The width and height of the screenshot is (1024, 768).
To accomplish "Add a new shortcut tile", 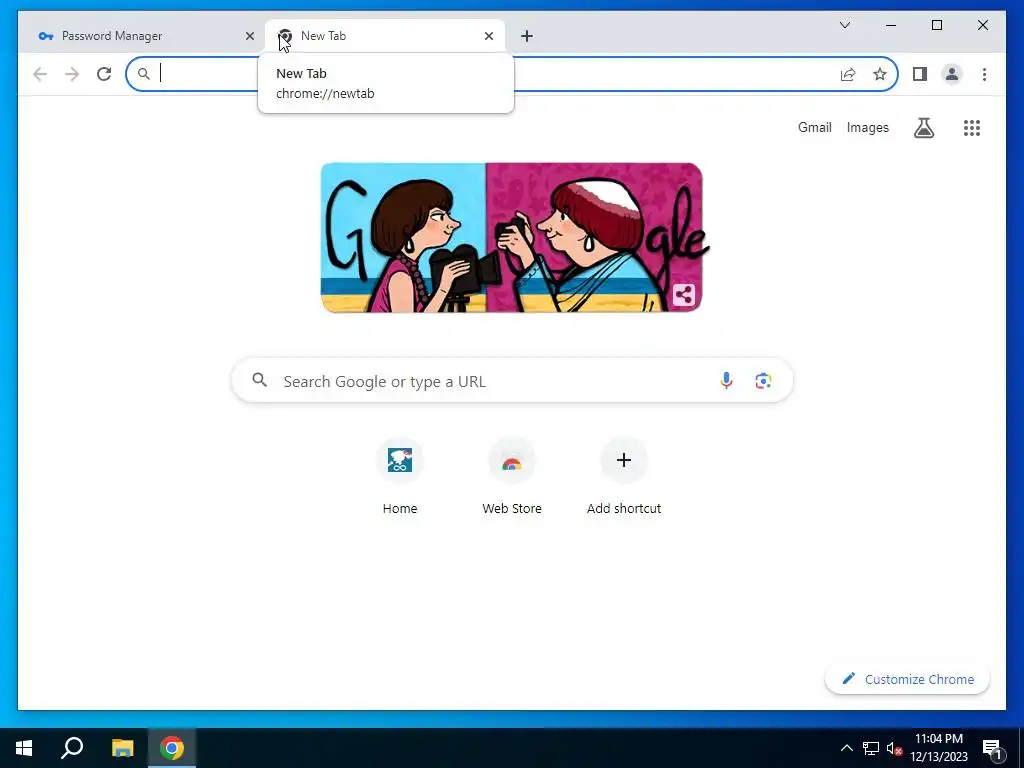I will coord(624,477).
